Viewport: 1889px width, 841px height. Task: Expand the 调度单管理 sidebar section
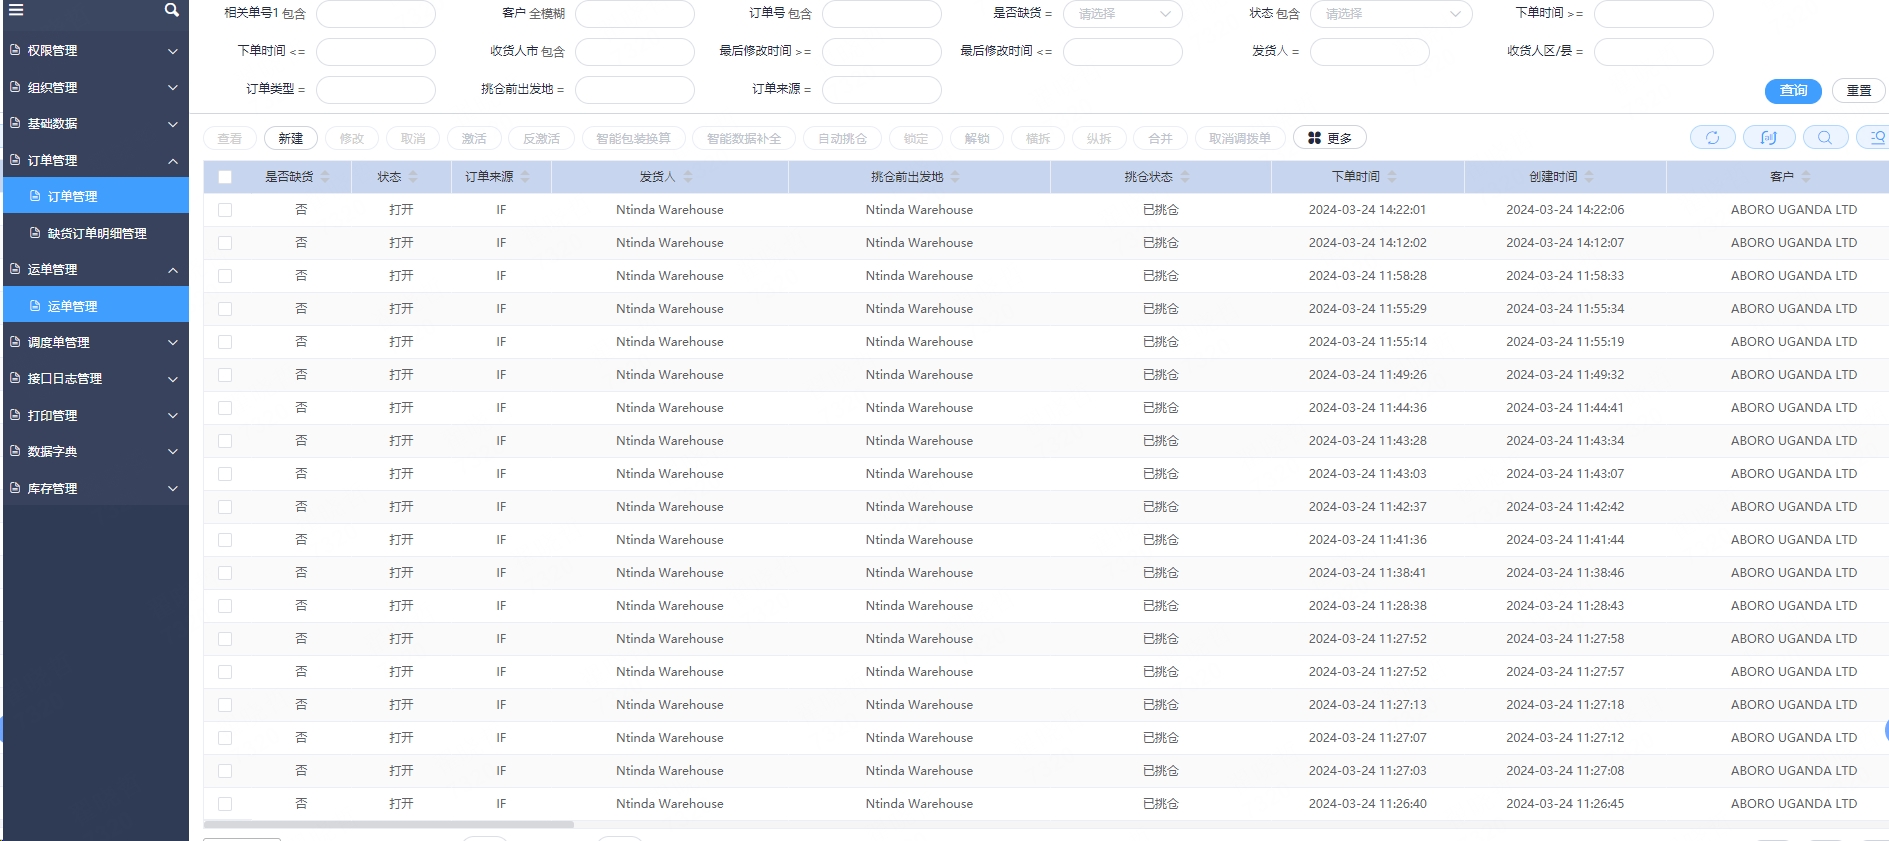tap(95, 342)
